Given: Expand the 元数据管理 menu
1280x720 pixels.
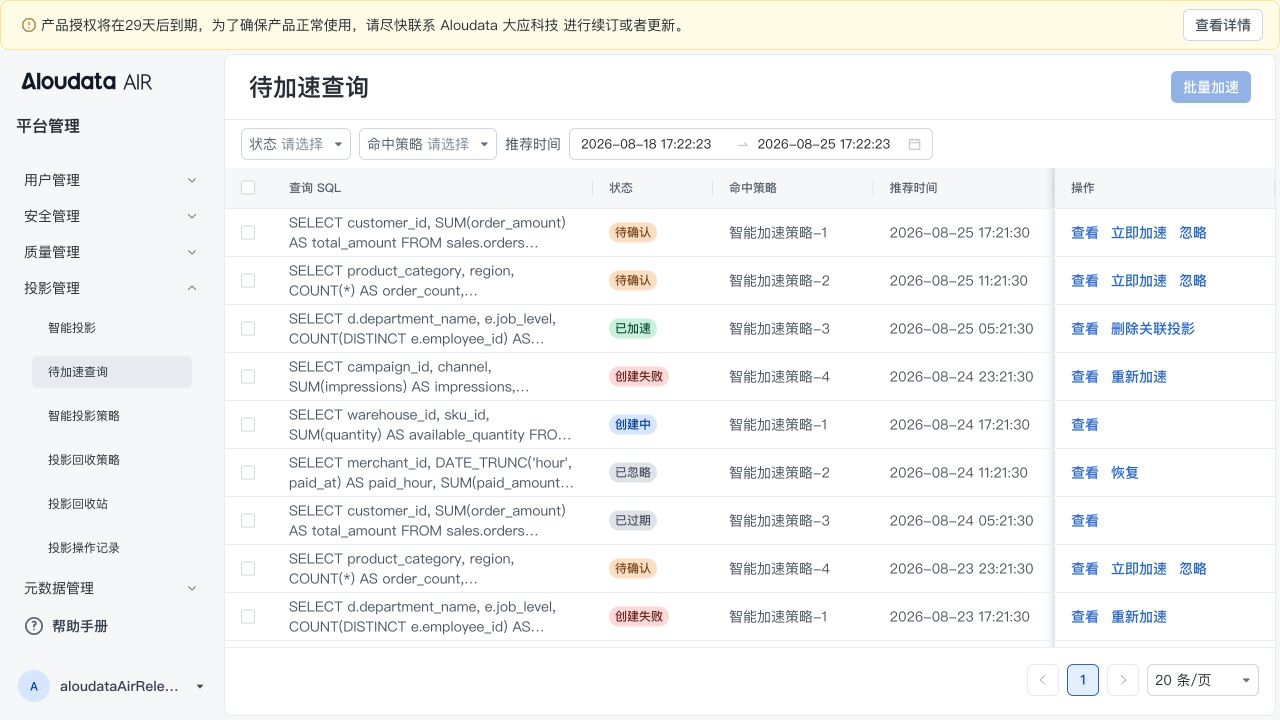Looking at the screenshot, I should click(x=110, y=588).
